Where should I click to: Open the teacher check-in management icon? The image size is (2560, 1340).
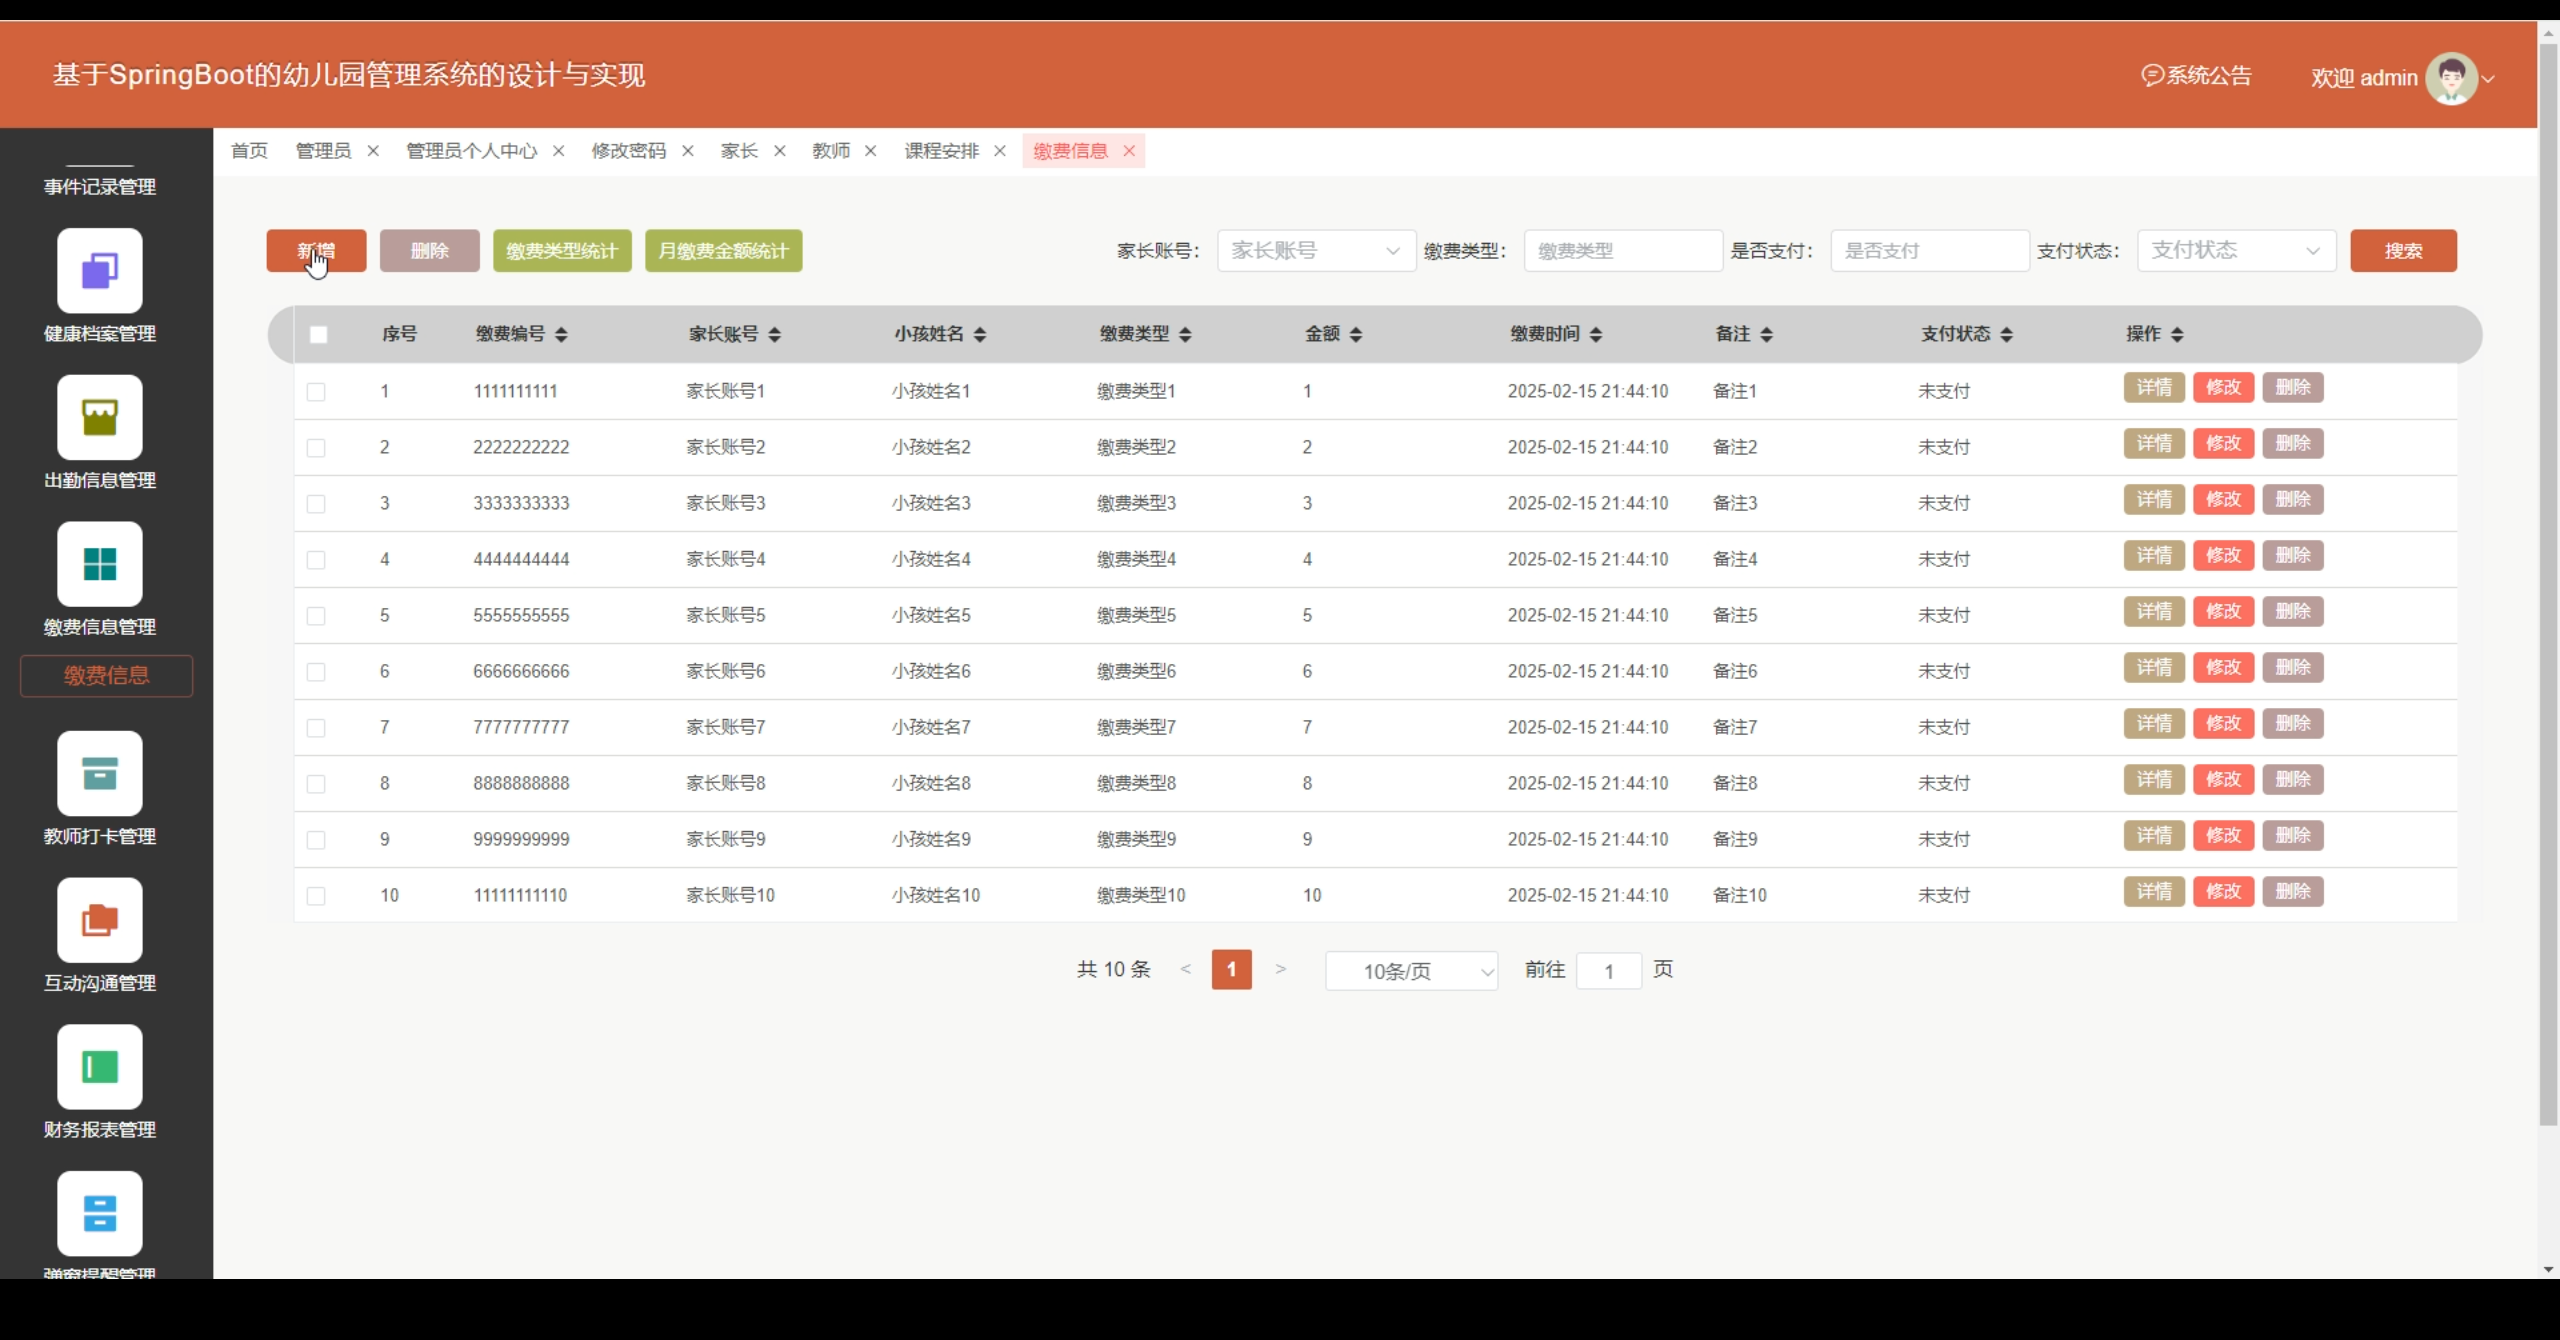tap(99, 773)
